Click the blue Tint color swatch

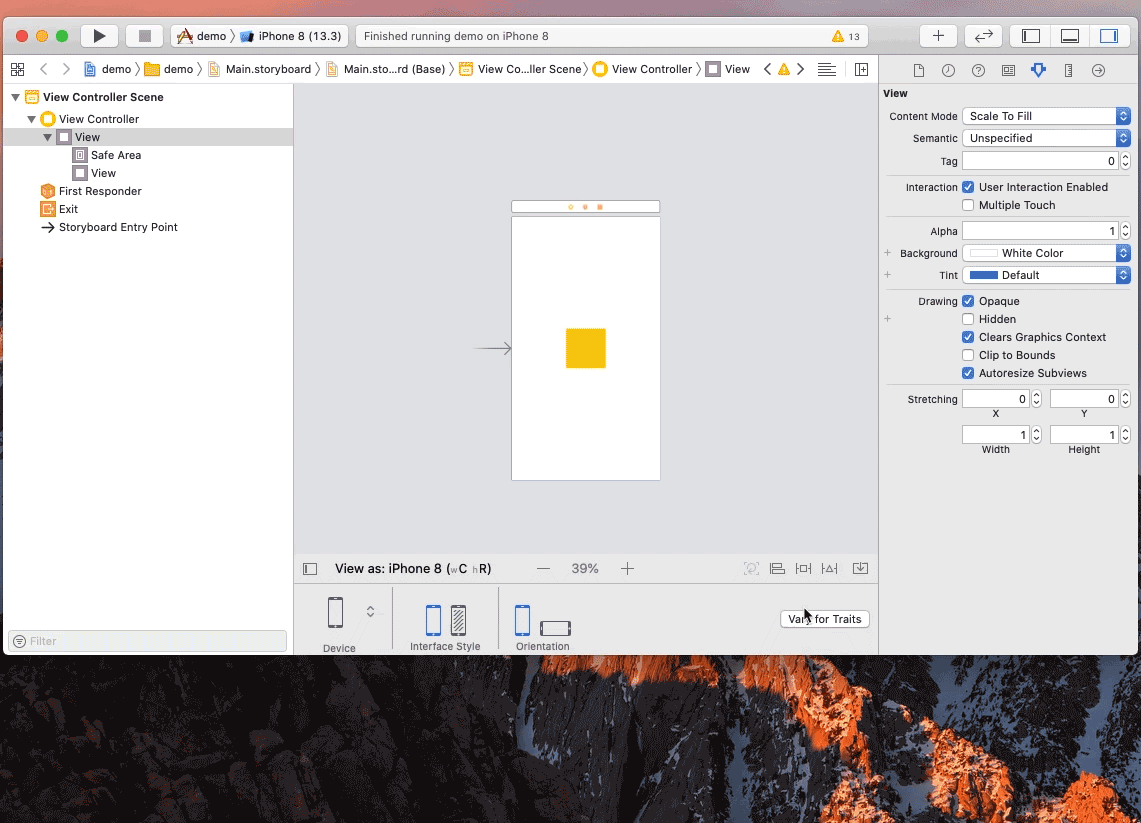983,275
